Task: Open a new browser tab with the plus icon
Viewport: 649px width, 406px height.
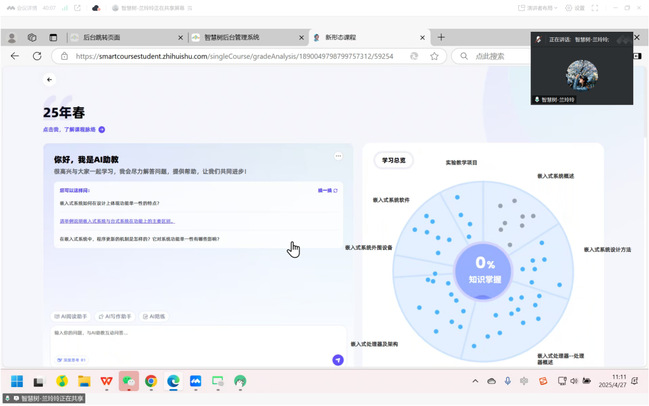Action: pos(441,37)
